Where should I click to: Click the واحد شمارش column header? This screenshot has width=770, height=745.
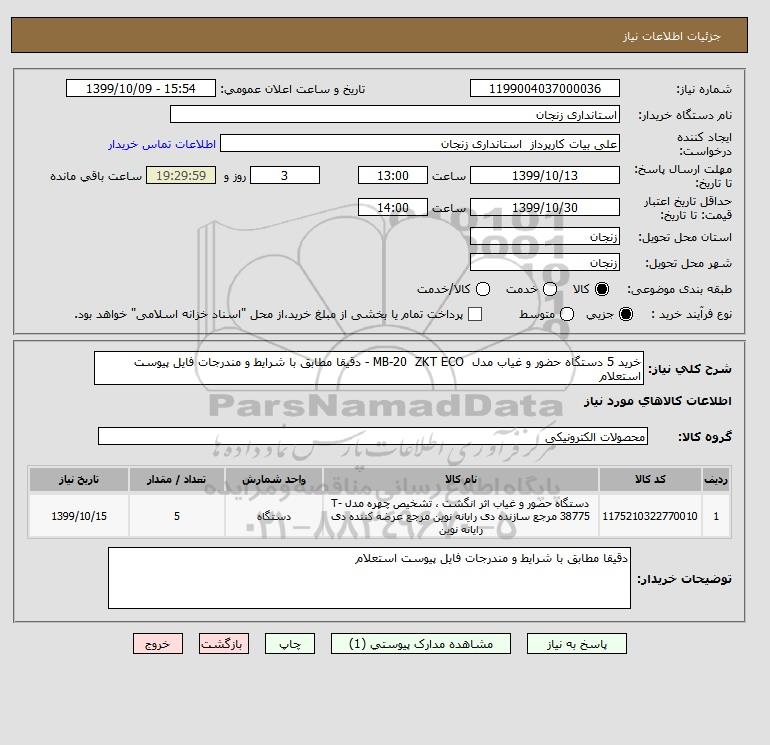tap(274, 479)
